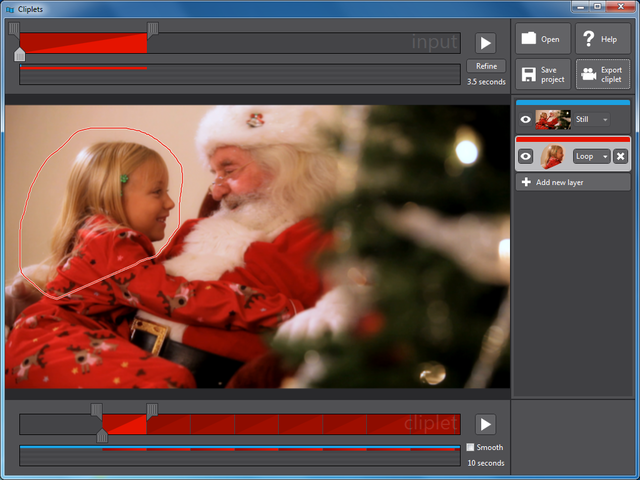Screen dimensions: 640x480
Task: Click the "10 seconds" duration label
Action: tap(486, 463)
